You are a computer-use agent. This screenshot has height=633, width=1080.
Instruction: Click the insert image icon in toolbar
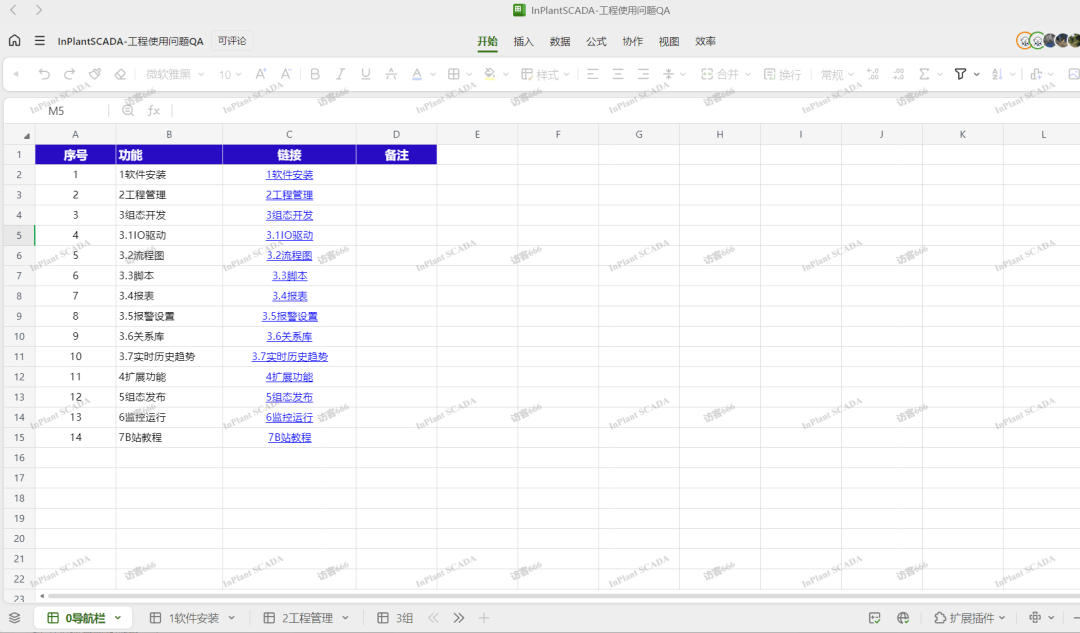tap(1073, 74)
